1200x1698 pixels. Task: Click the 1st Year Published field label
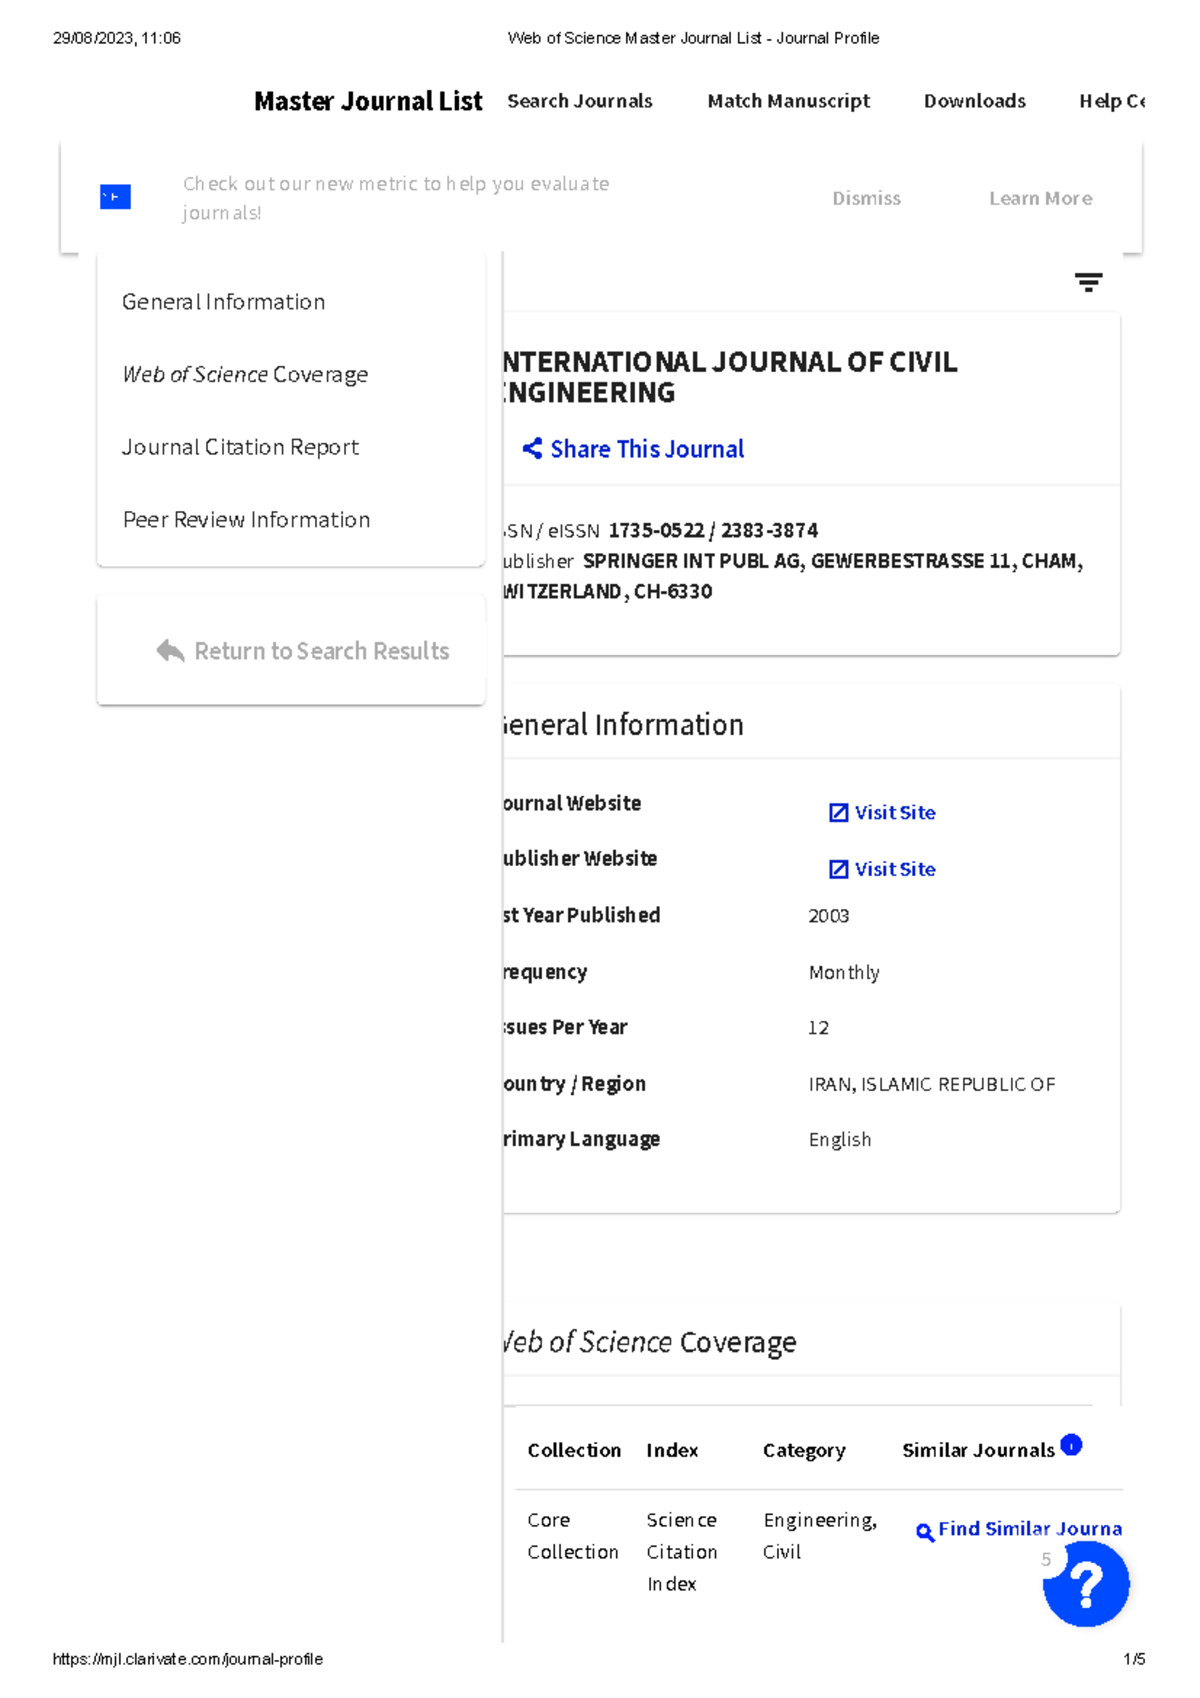[581, 916]
